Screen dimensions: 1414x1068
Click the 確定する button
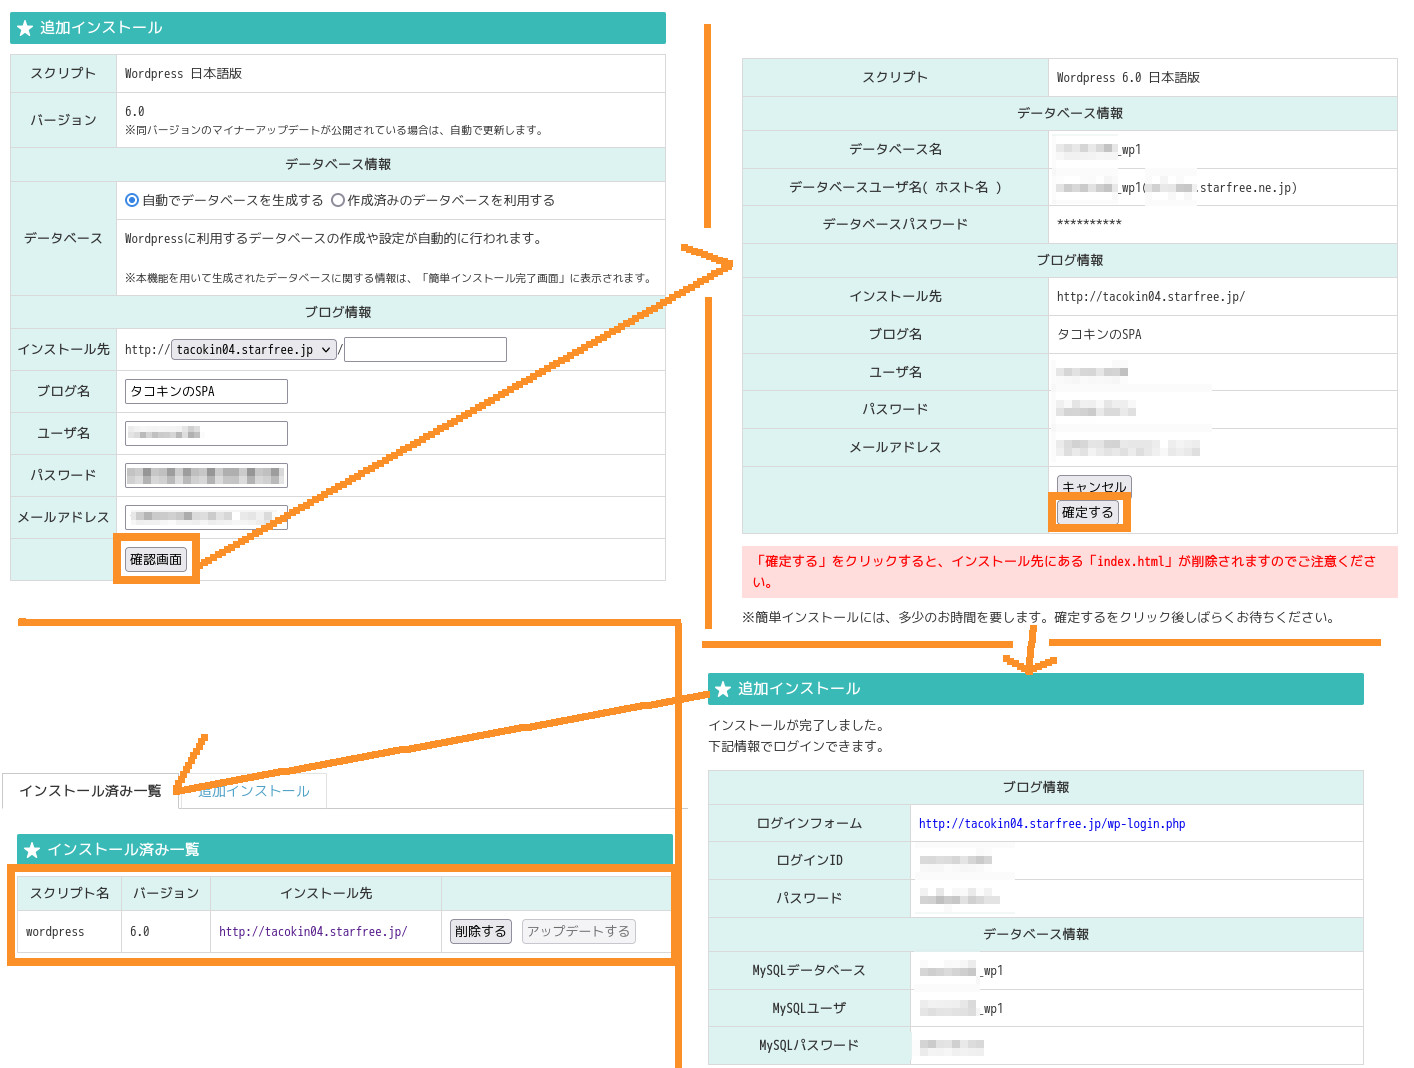click(x=1087, y=512)
